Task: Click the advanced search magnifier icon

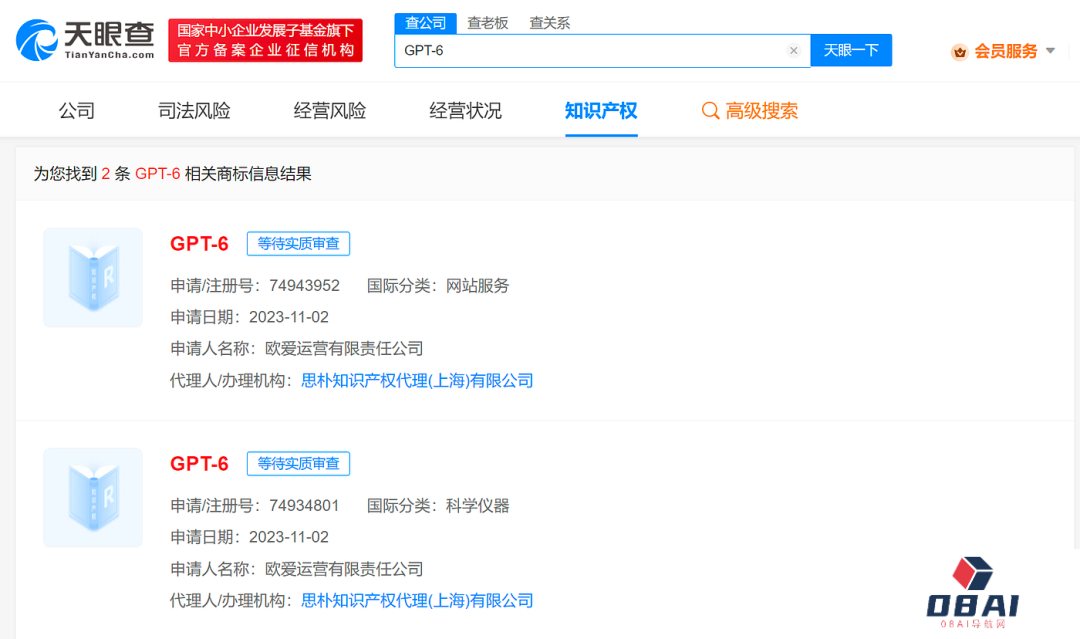Action: coord(710,111)
